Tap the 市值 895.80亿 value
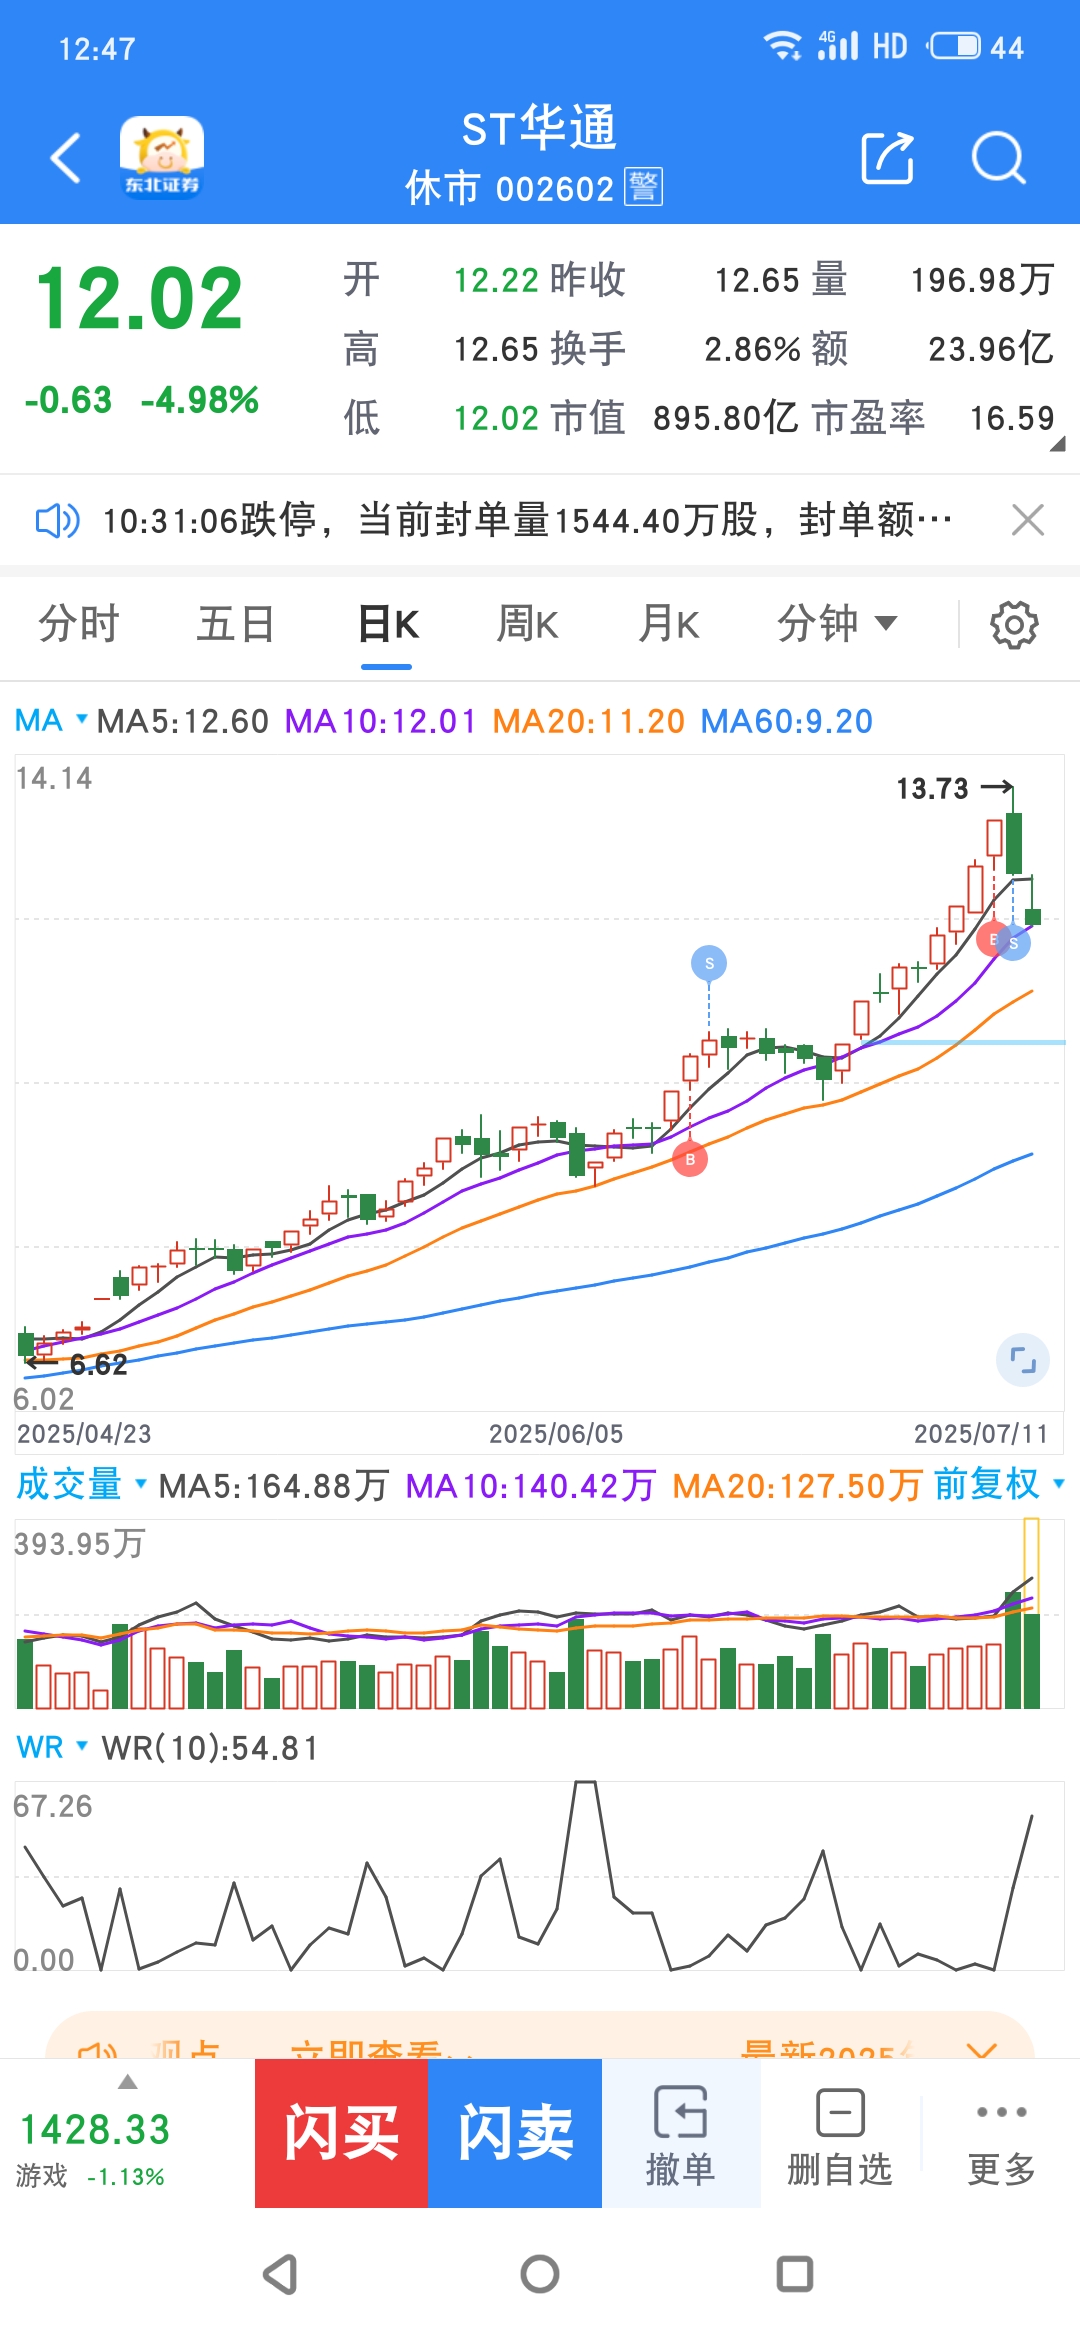 pos(726,418)
